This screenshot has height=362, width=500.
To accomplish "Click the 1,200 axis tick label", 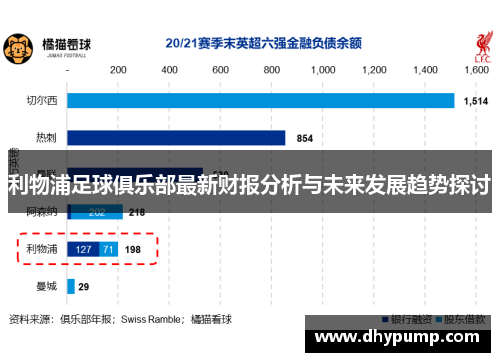I will point(374,70).
